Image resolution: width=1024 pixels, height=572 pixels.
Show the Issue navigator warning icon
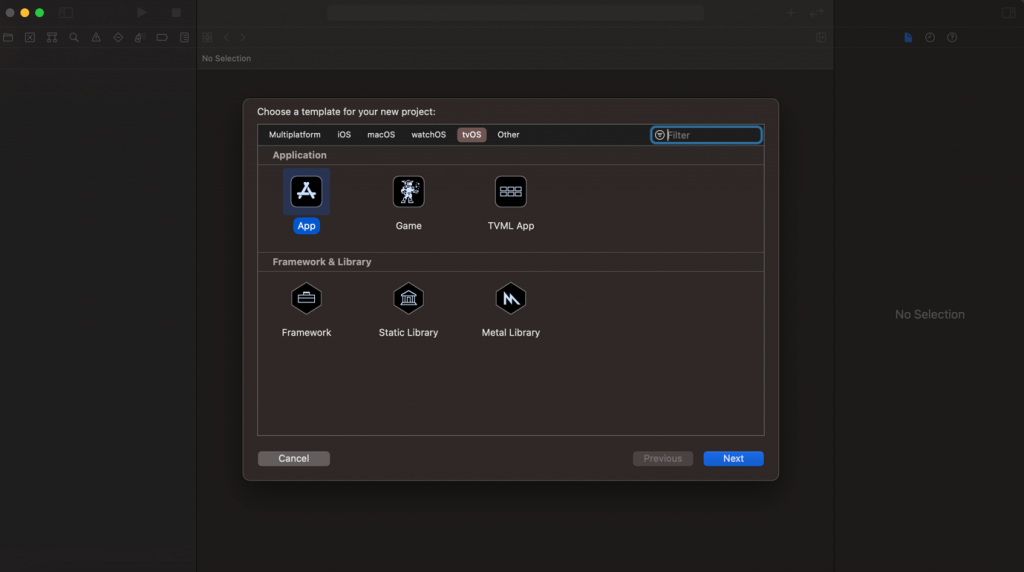click(96, 38)
